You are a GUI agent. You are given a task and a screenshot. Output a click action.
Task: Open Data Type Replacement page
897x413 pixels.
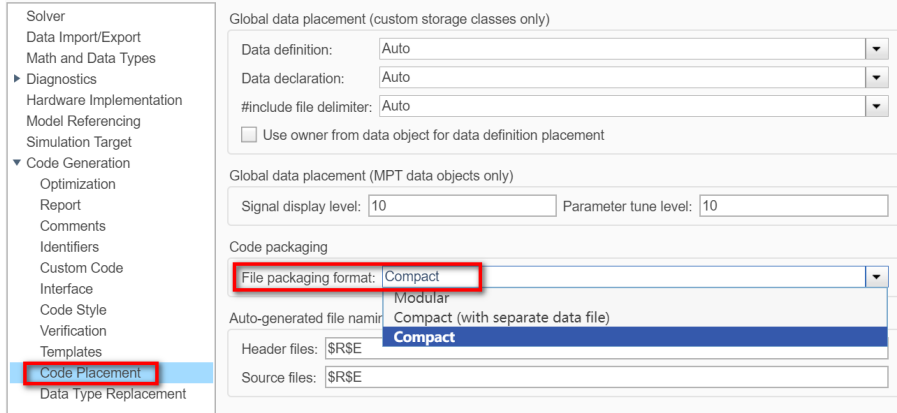click(113, 394)
